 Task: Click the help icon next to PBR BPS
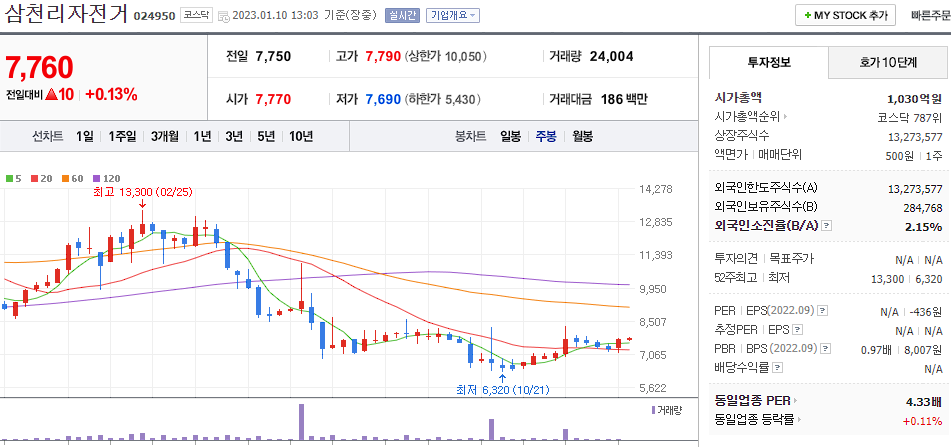pyautogui.click(x=827, y=348)
